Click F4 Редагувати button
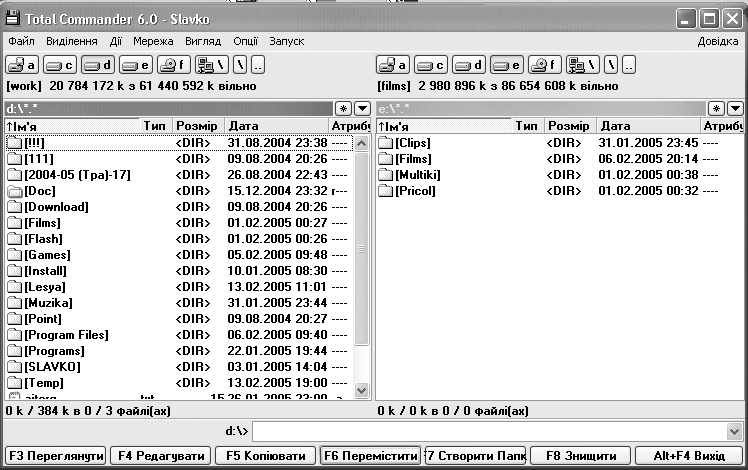 (x=161, y=456)
